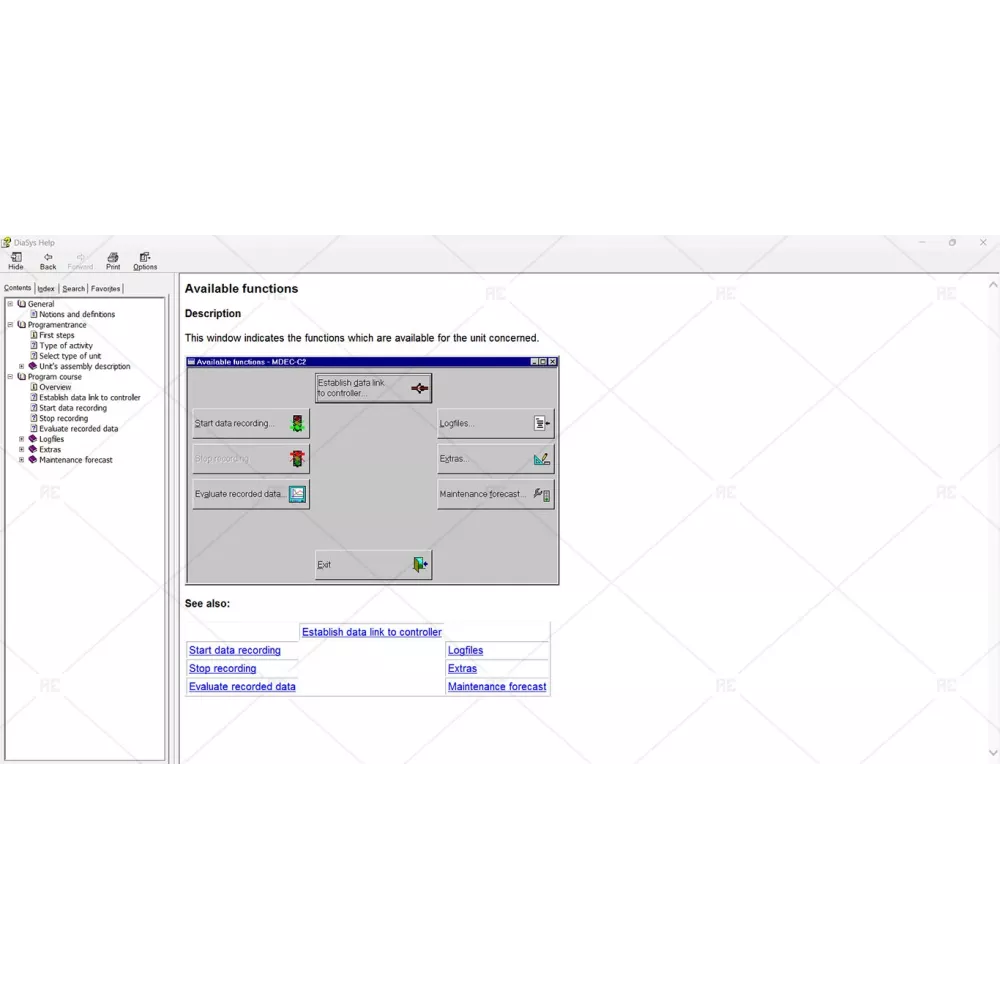Expand the Maintenance forecast tree node
The image size is (1000, 1000).
[22, 460]
